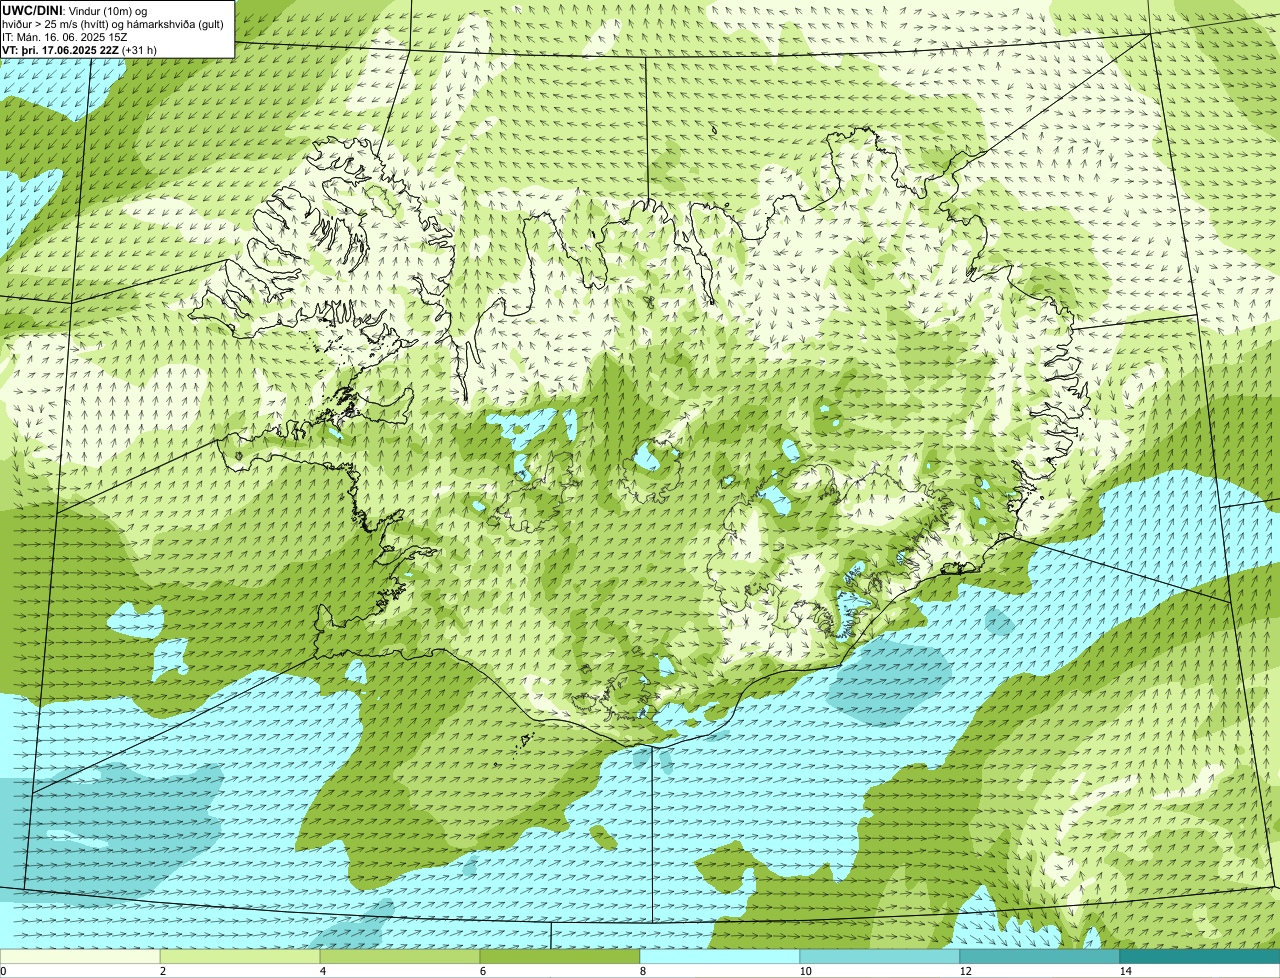Click the legend scale label '0'
1280x978 pixels.
tap(3, 971)
